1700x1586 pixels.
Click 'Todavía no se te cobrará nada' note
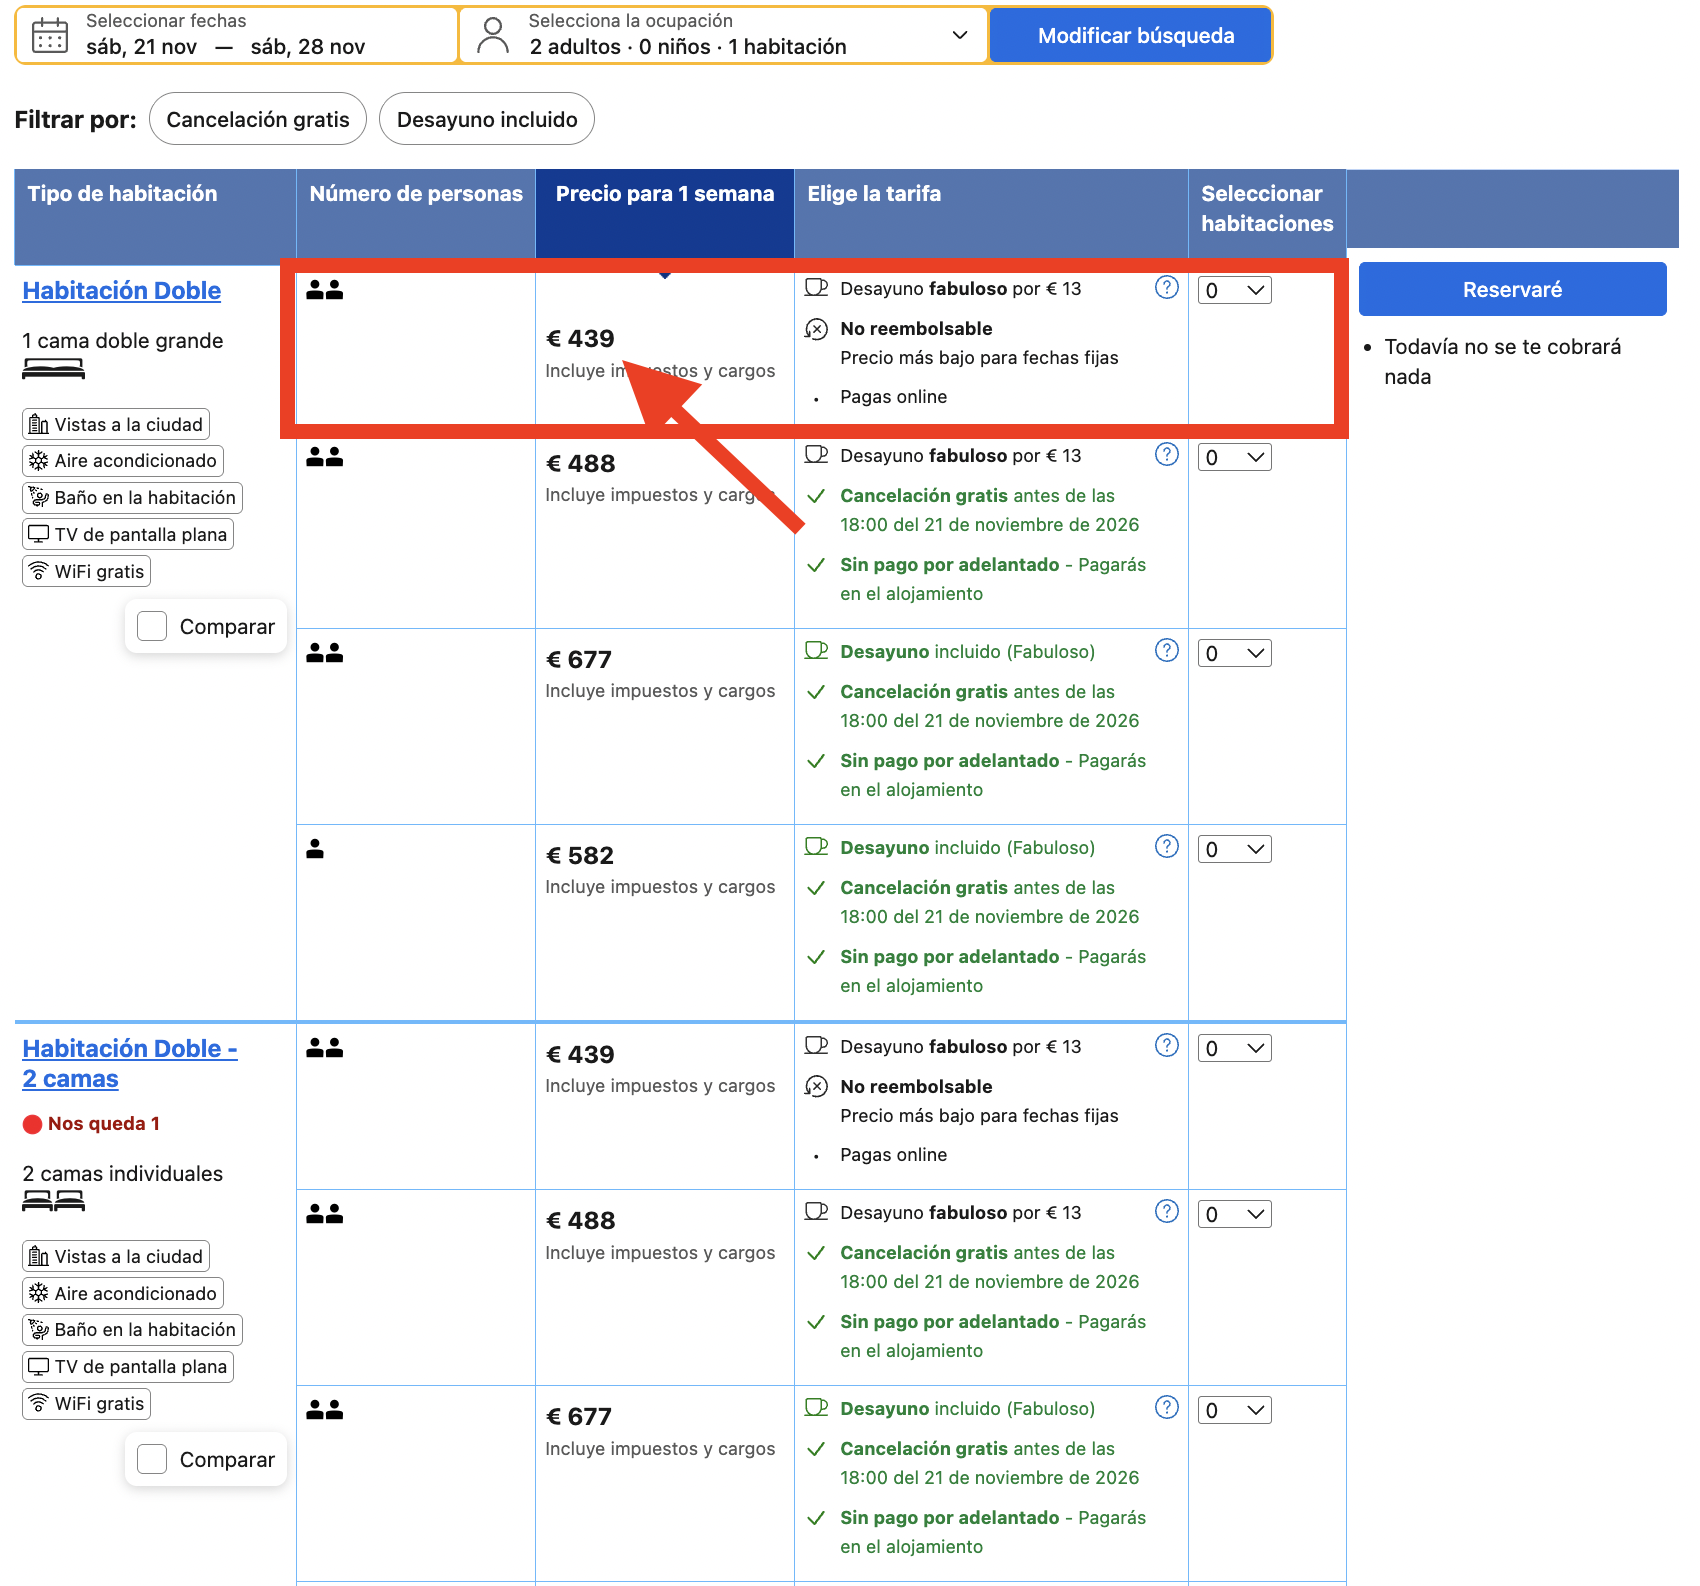pyautogui.click(x=1502, y=362)
